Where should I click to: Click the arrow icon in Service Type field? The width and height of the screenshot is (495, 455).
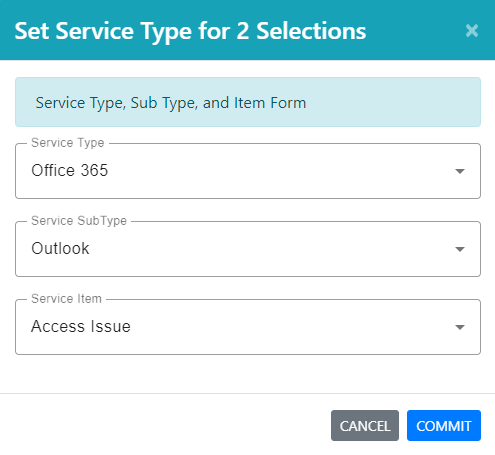[x=460, y=171]
